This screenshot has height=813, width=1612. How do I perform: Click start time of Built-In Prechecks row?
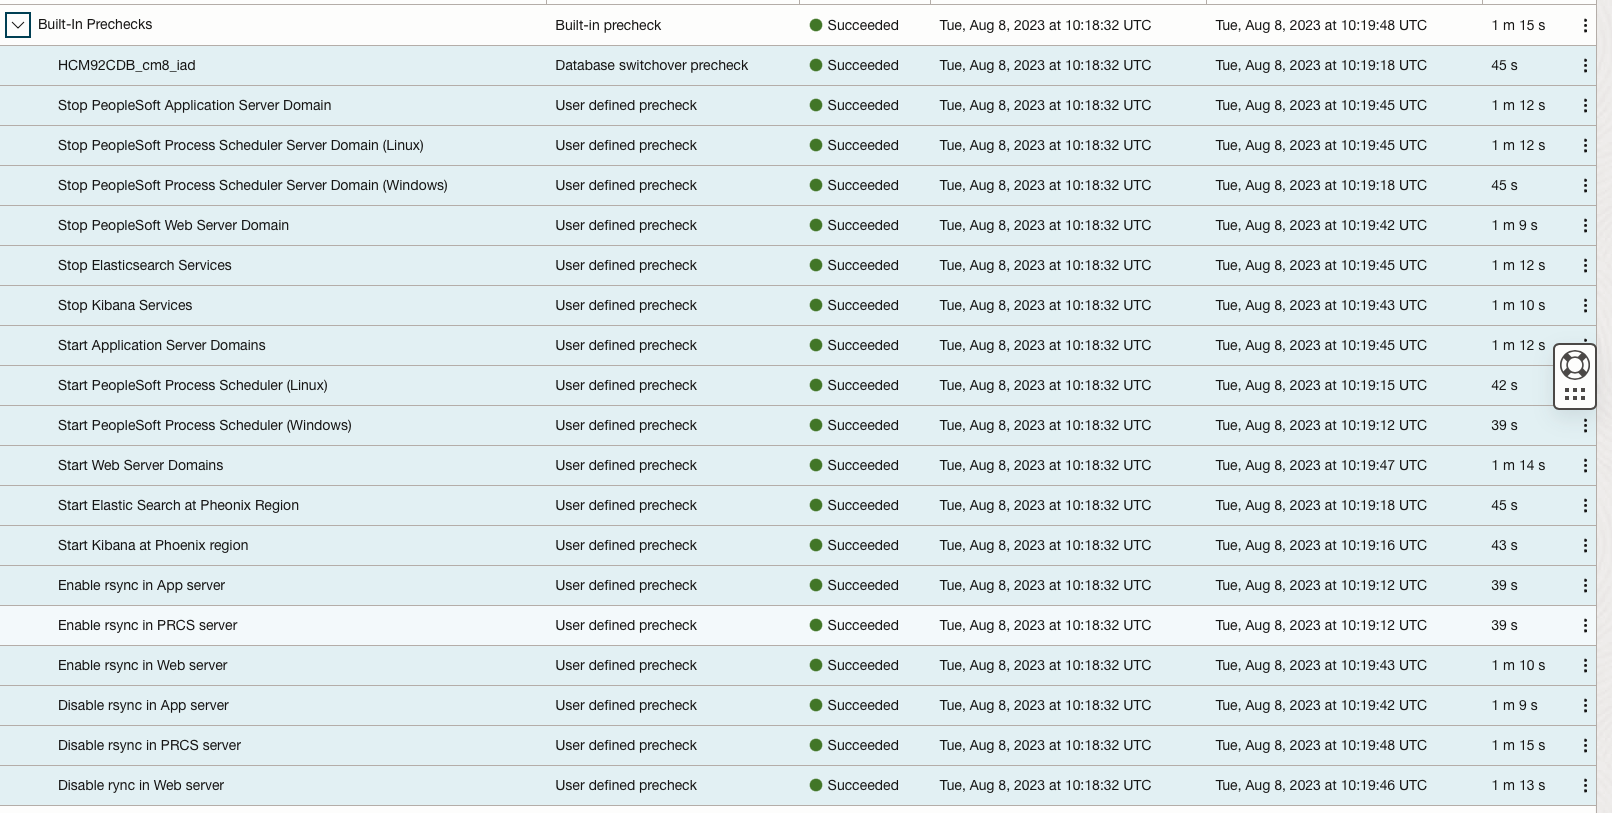1045,25
